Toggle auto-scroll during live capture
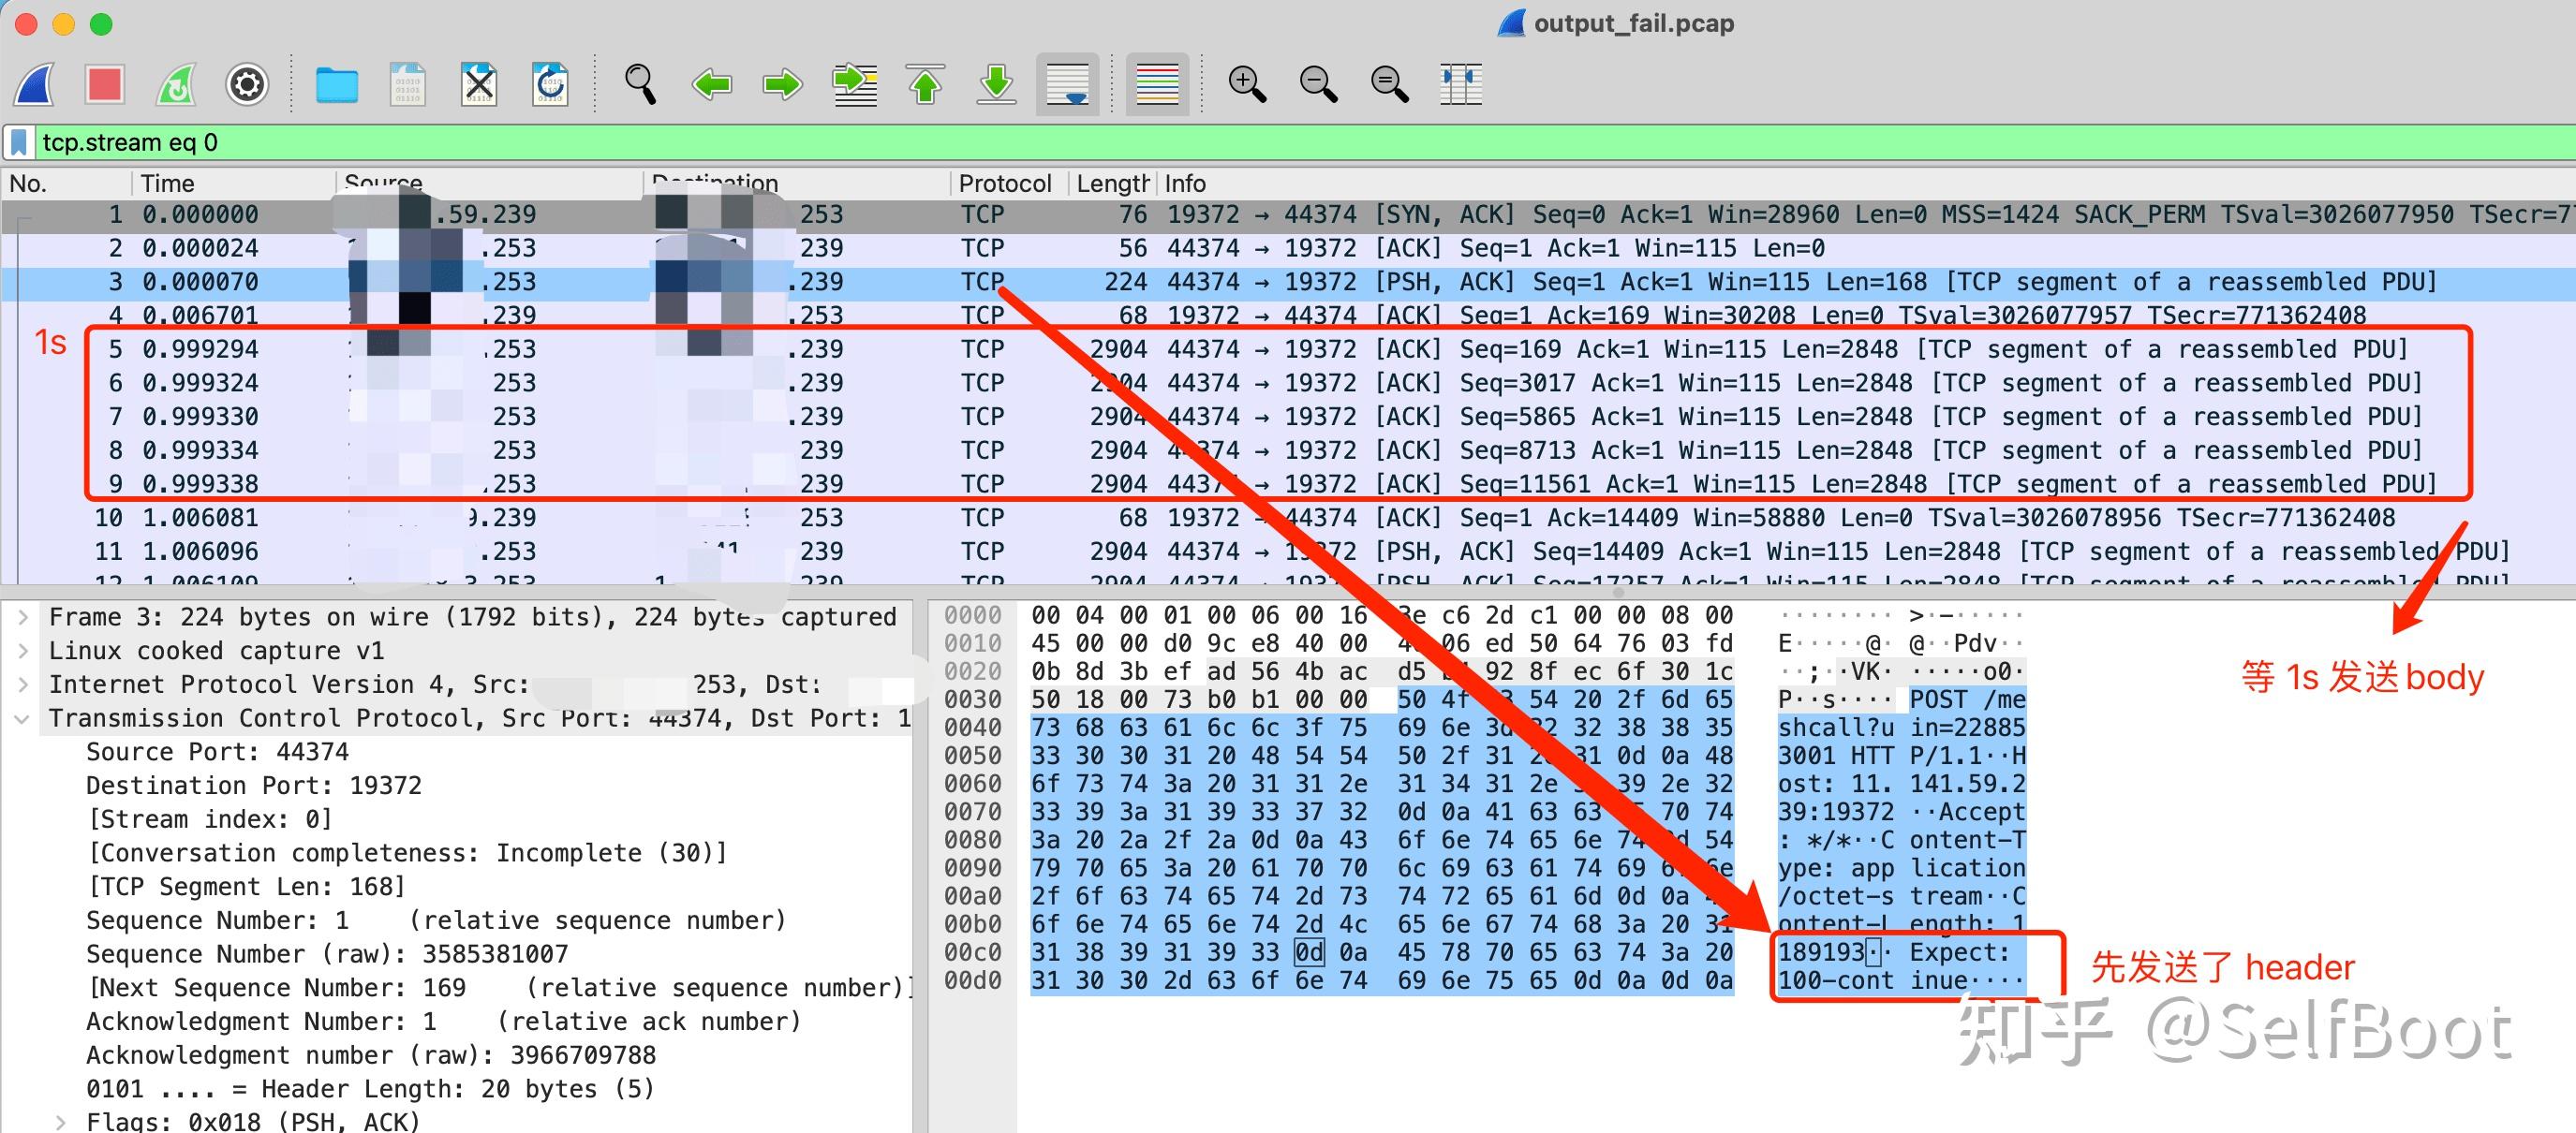This screenshot has height=1133, width=2576. click(x=1067, y=84)
